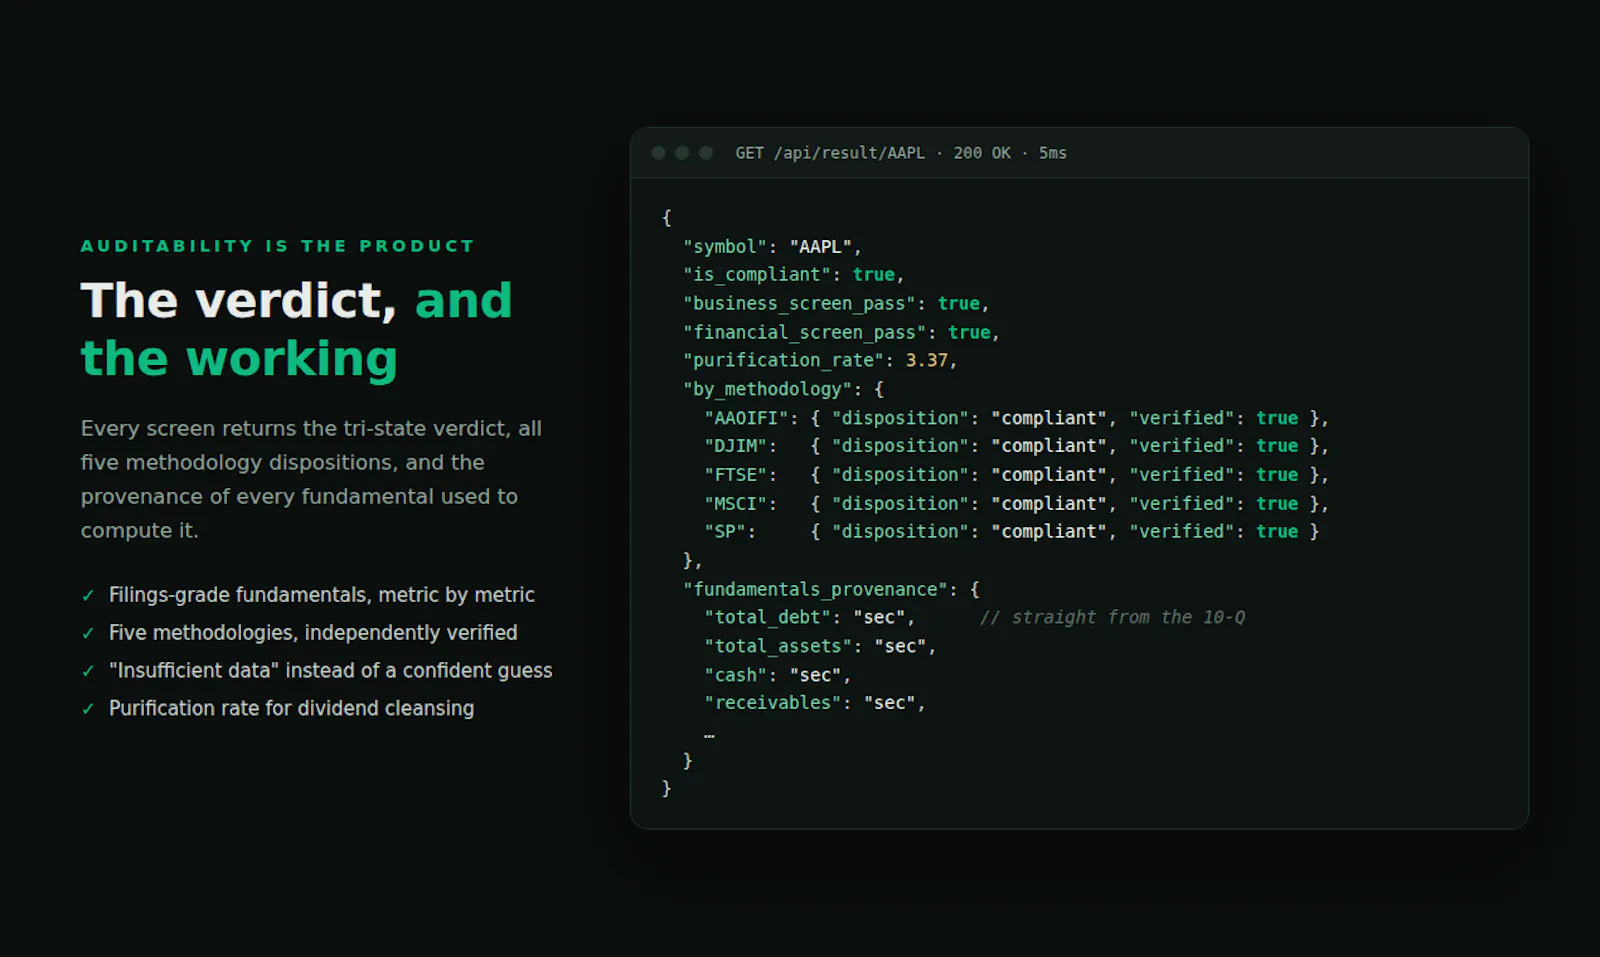Click "Filings-grade fundamentals, metric by metric"
This screenshot has height=957, width=1600.
click(x=322, y=595)
